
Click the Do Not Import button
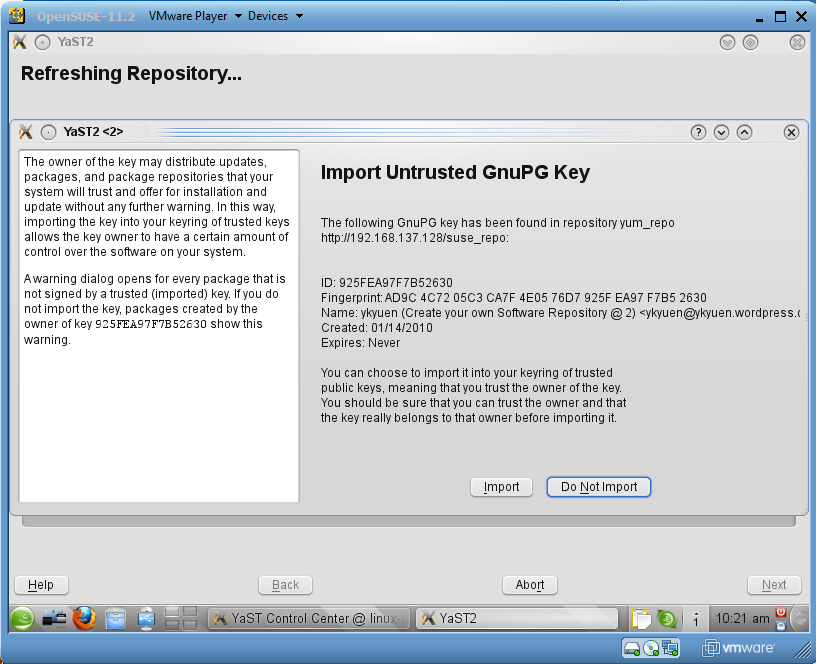click(599, 487)
